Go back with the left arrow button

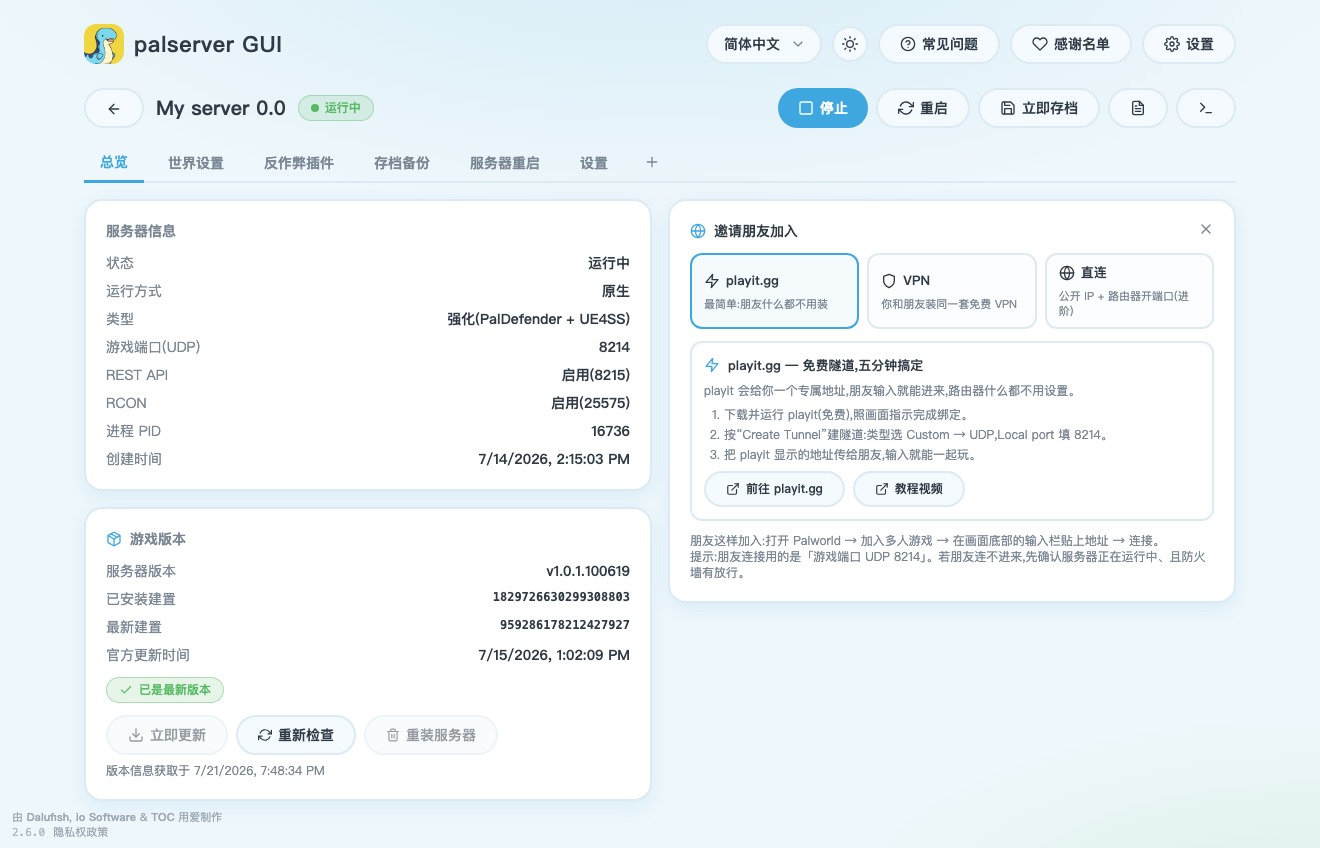(x=113, y=108)
